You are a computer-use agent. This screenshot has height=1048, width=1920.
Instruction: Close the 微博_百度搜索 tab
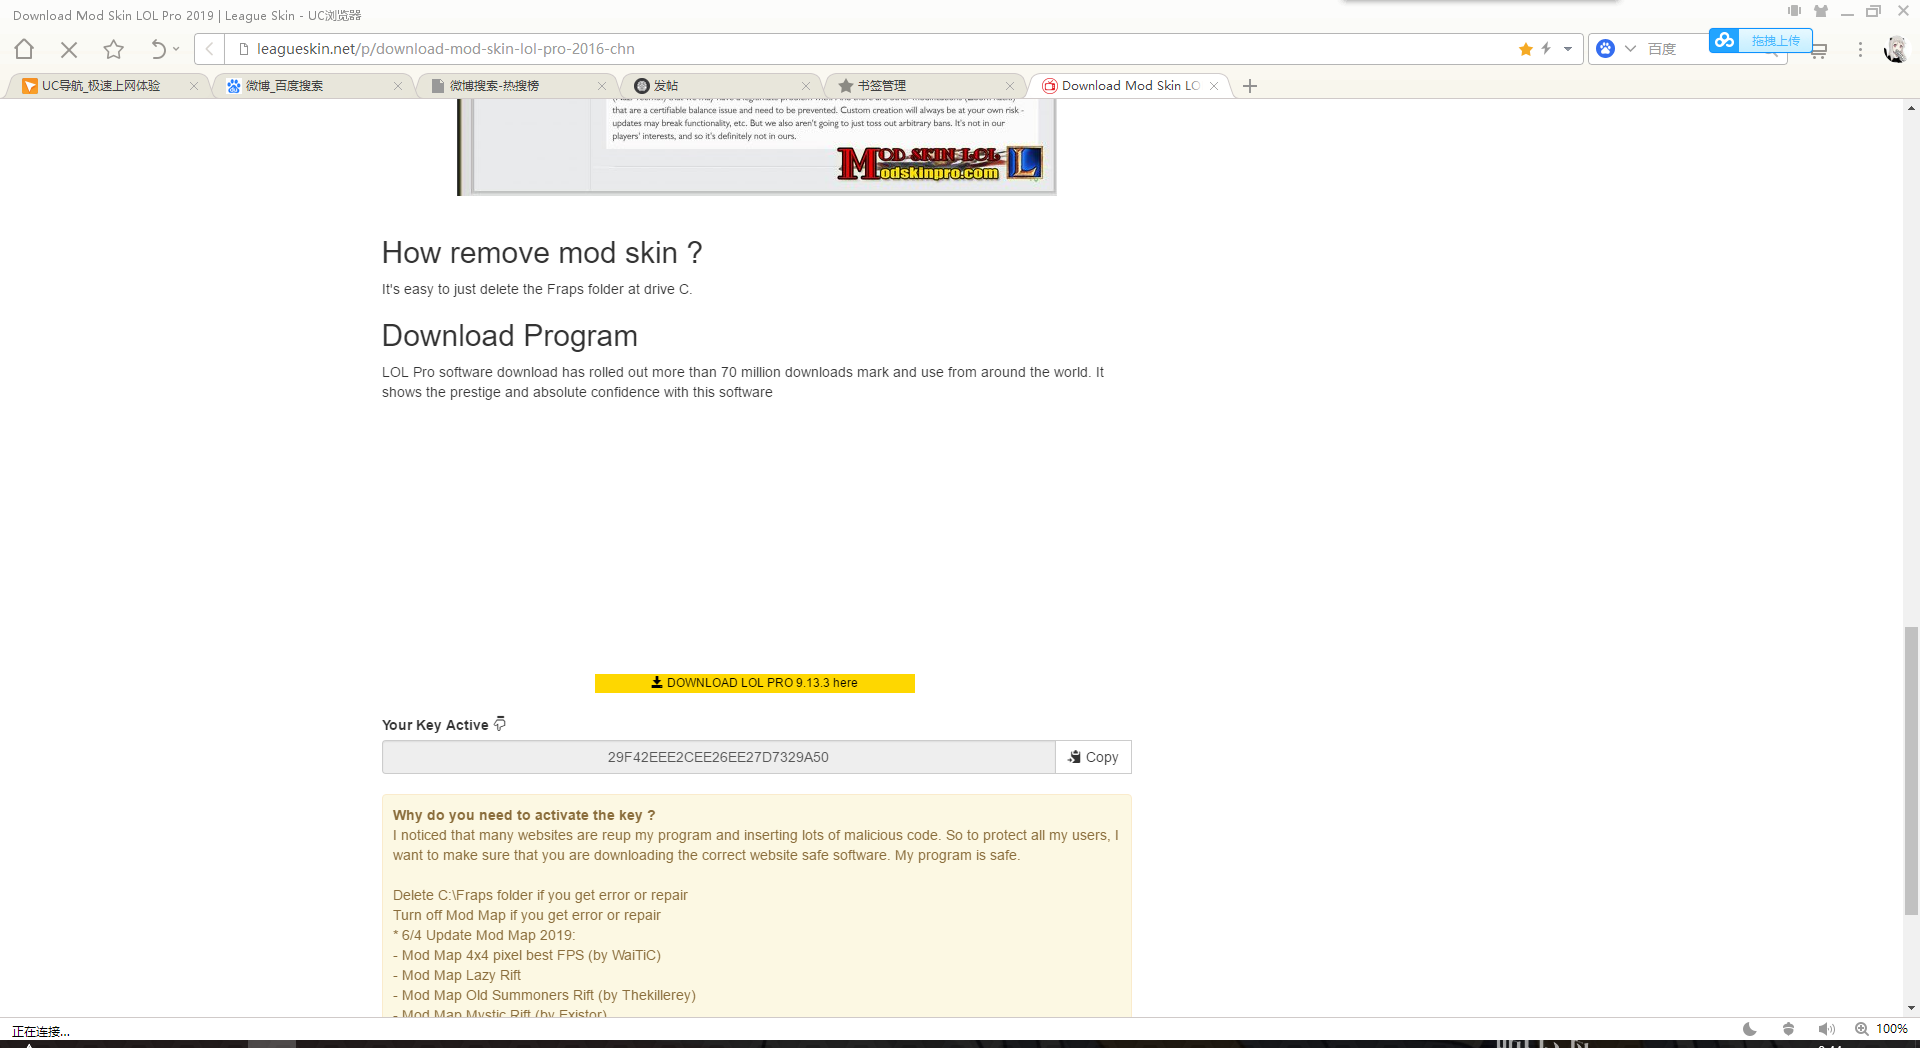pos(398,86)
